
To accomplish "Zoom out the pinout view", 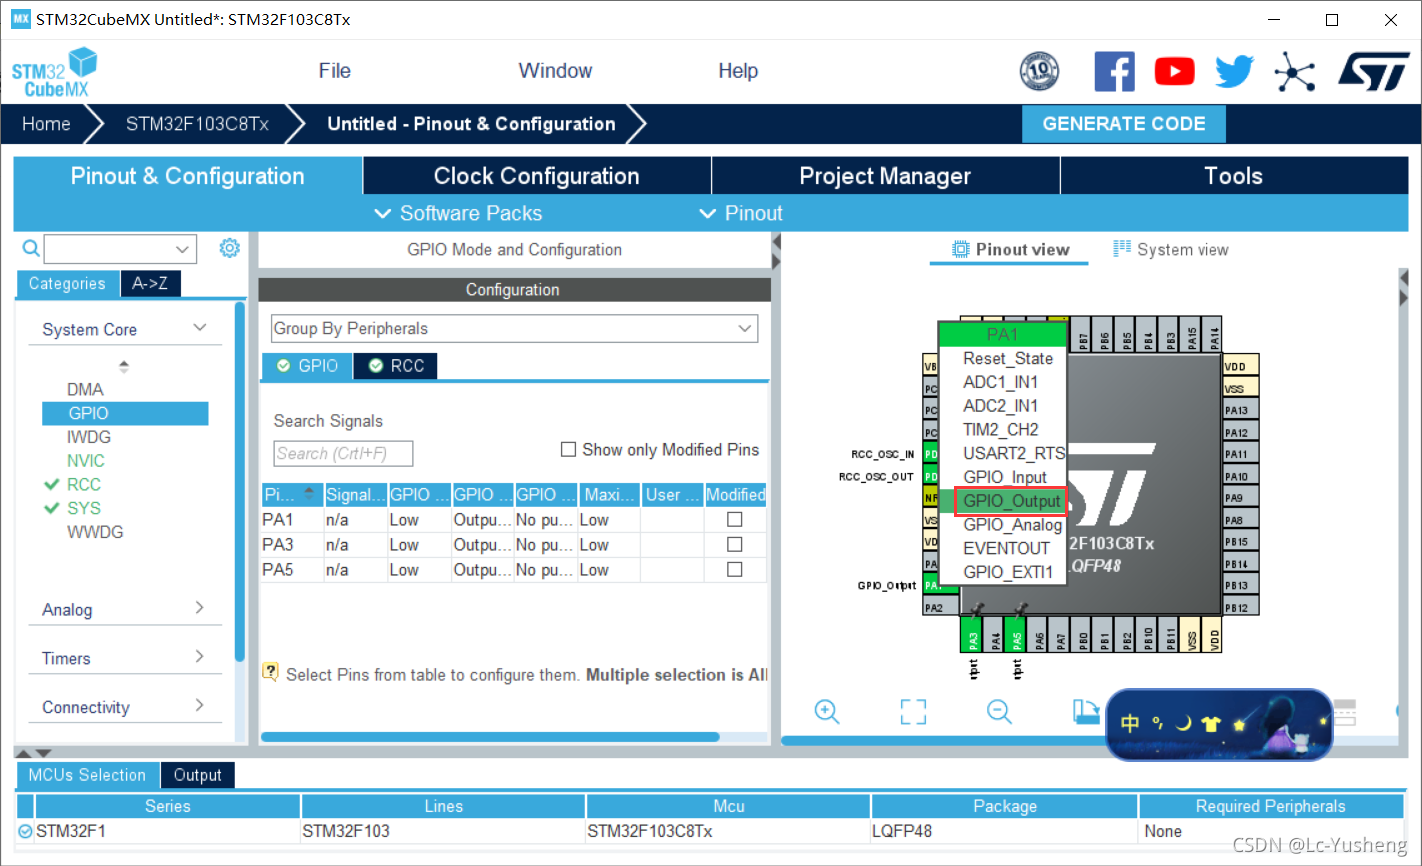I will coord(999,711).
